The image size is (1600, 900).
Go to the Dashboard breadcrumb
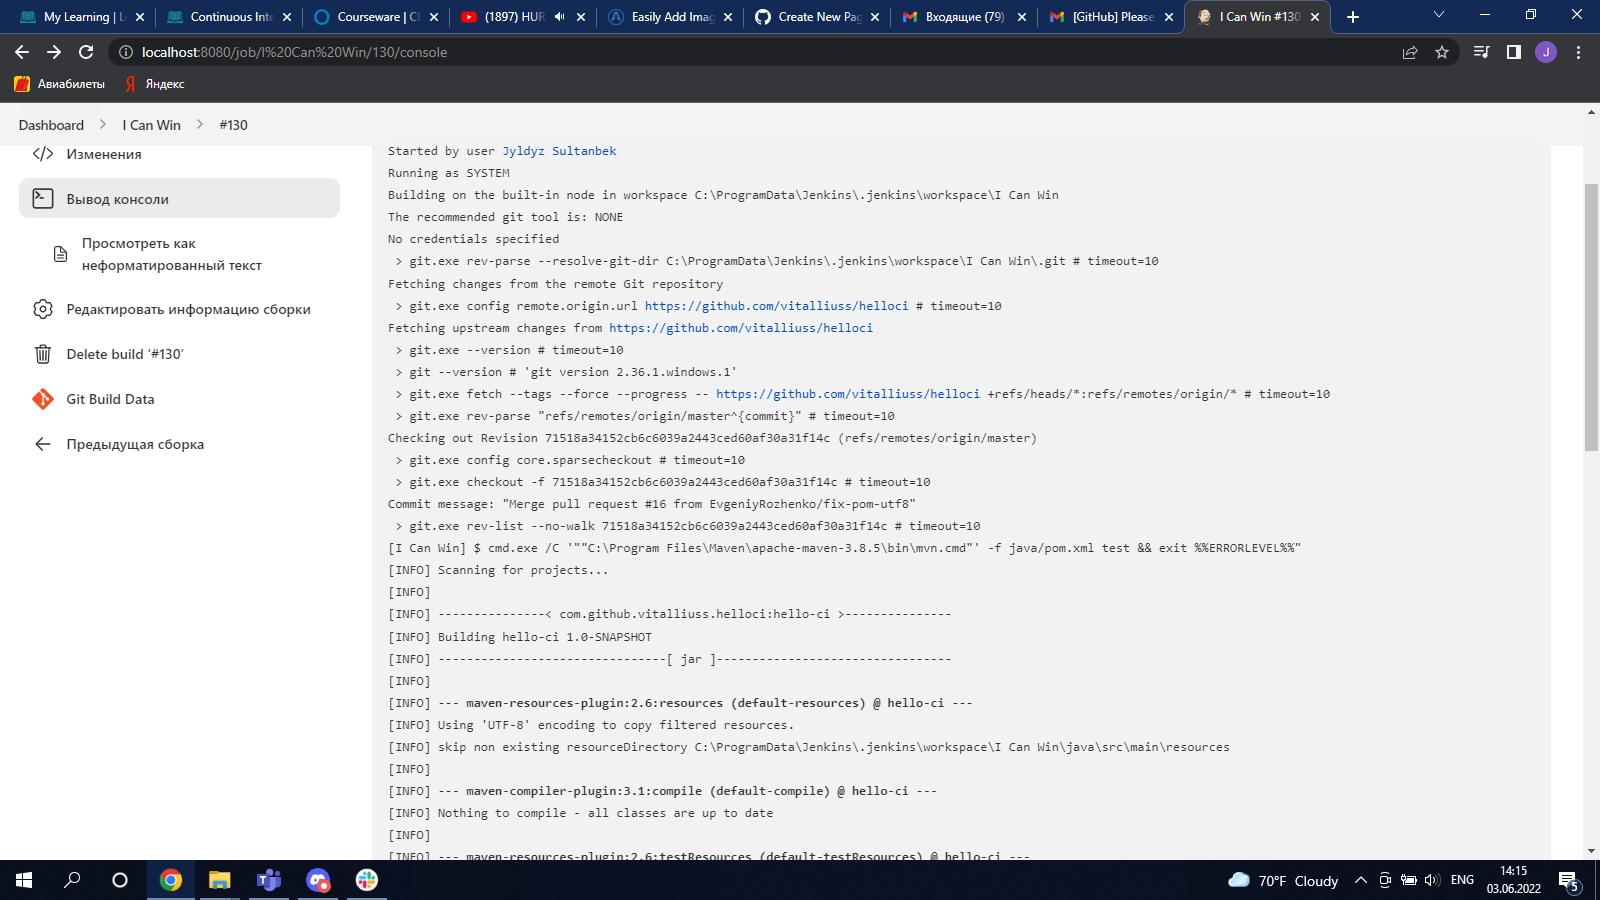(51, 125)
